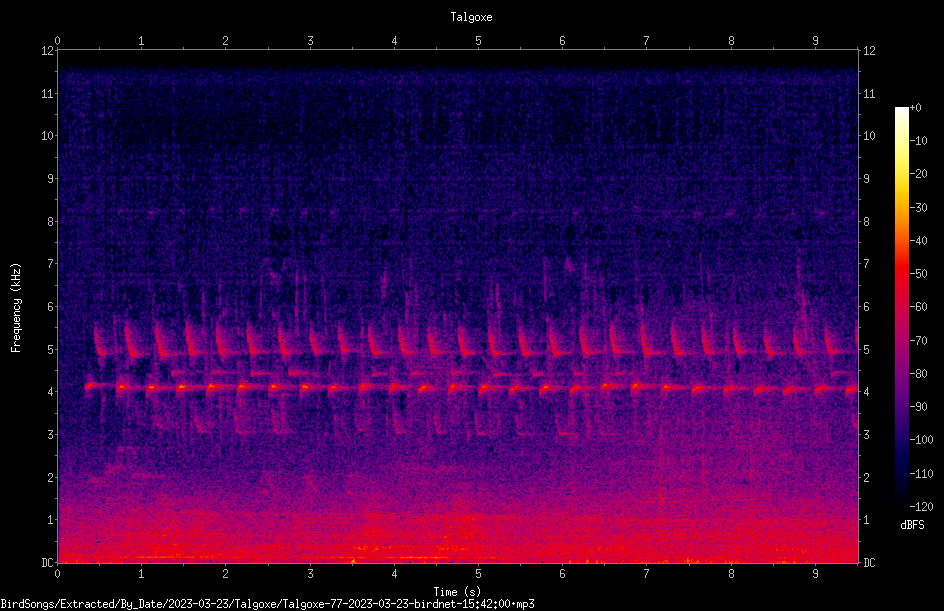The width and height of the screenshot is (944, 611).
Task: Click the DC label on right axis
Action: [x=869, y=563]
